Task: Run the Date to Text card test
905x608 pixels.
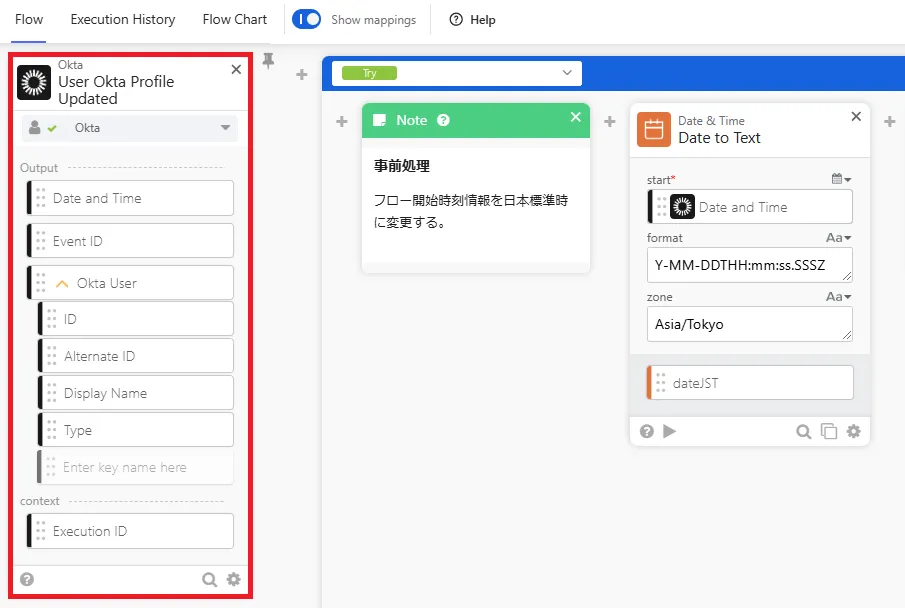Action: (x=670, y=431)
